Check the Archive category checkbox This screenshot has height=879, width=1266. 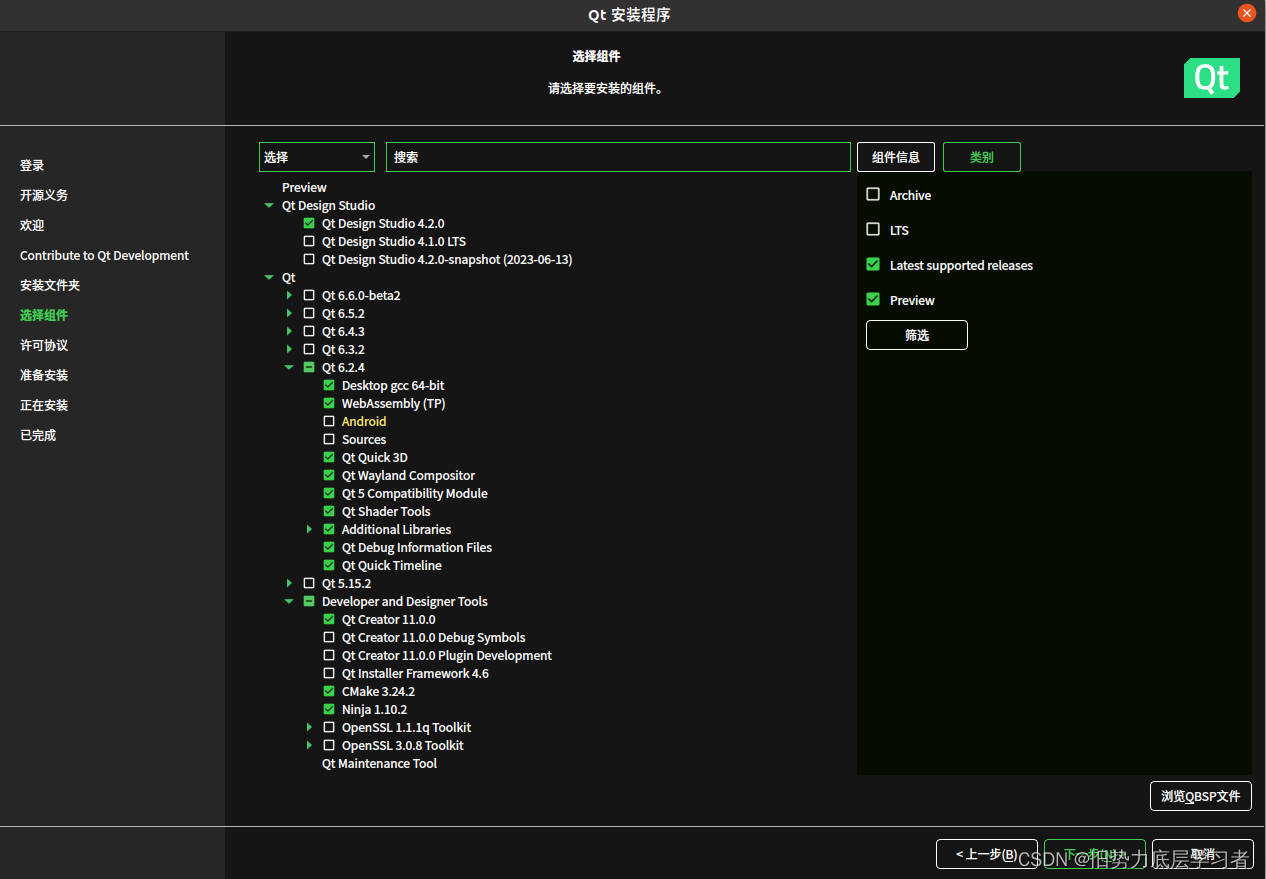pos(873,194)
